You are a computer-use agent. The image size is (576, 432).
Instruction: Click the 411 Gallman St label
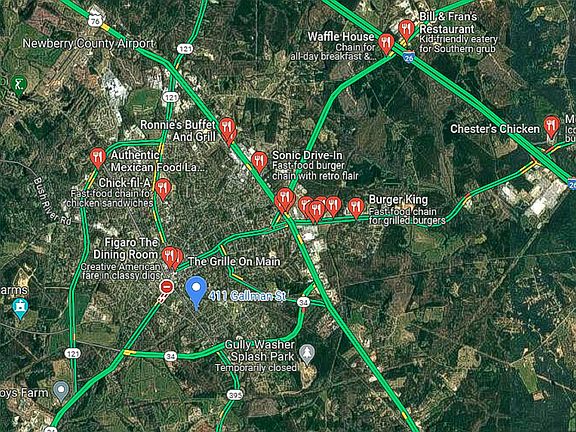click(247, 296)
